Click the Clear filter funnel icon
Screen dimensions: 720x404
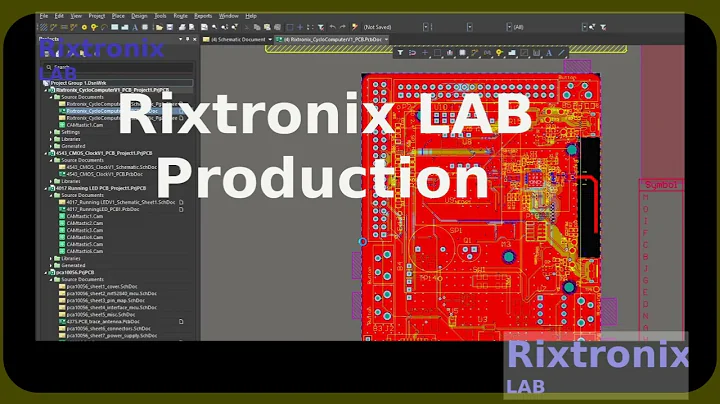(x=321, y=27)
